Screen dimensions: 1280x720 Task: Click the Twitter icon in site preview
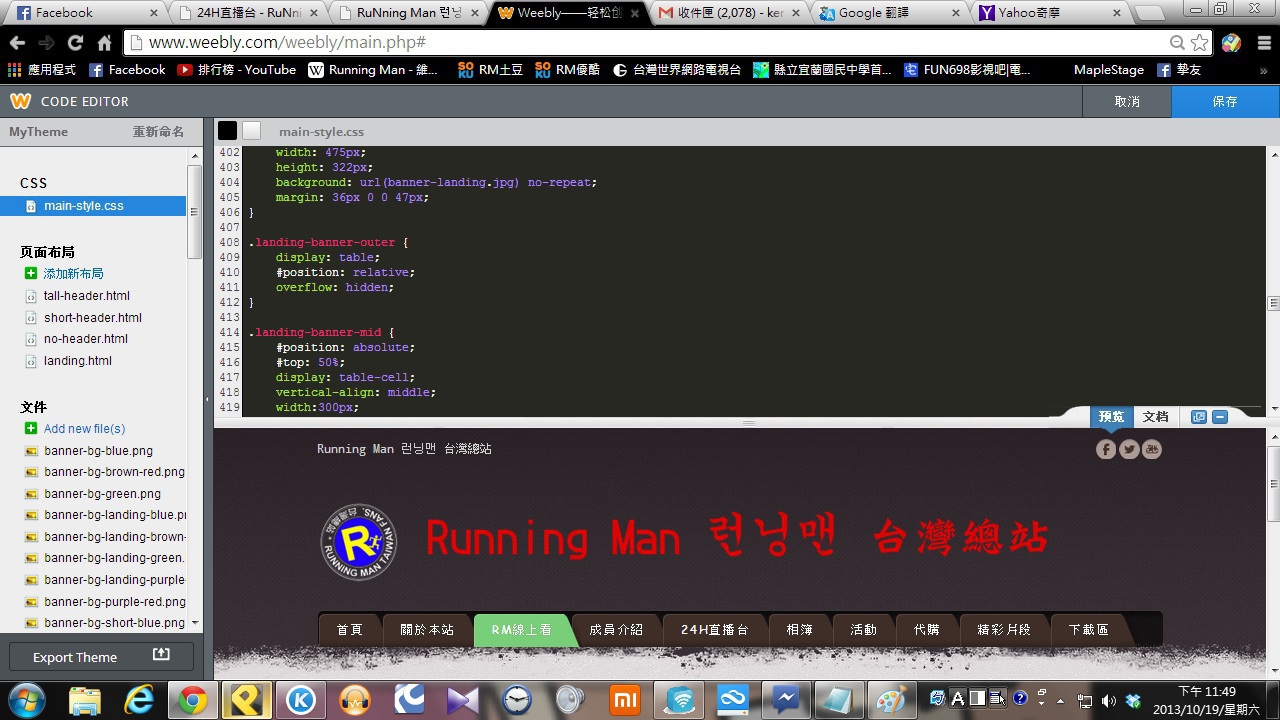(1129, 449)
